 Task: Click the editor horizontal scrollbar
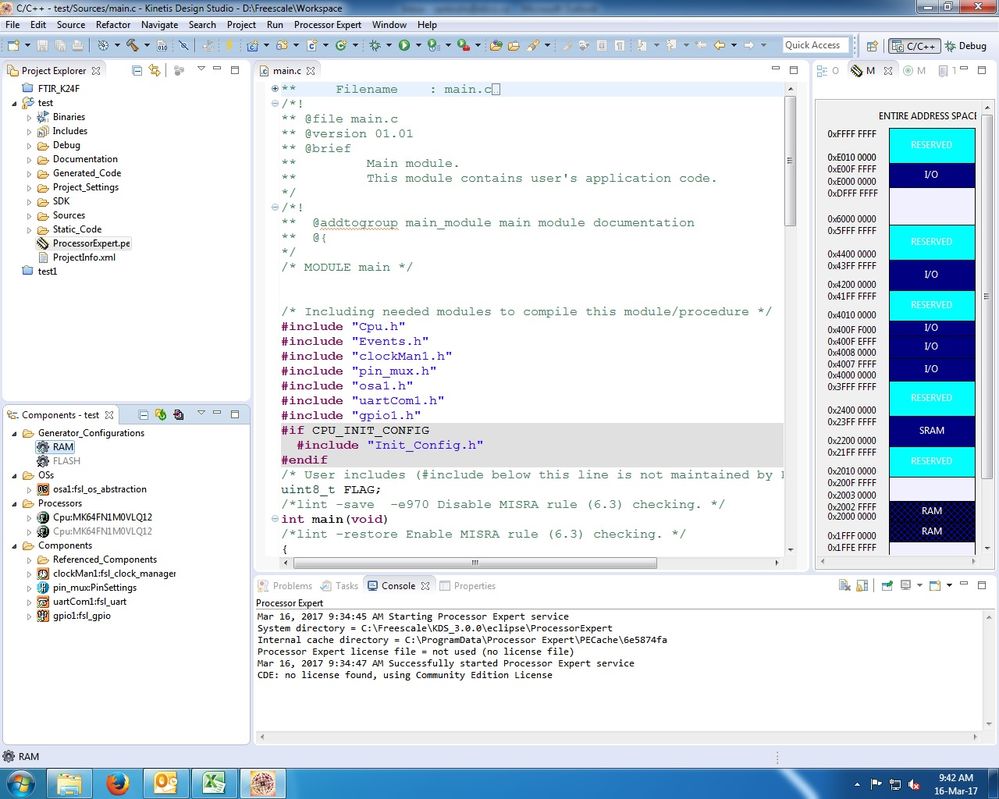point(475,563)
